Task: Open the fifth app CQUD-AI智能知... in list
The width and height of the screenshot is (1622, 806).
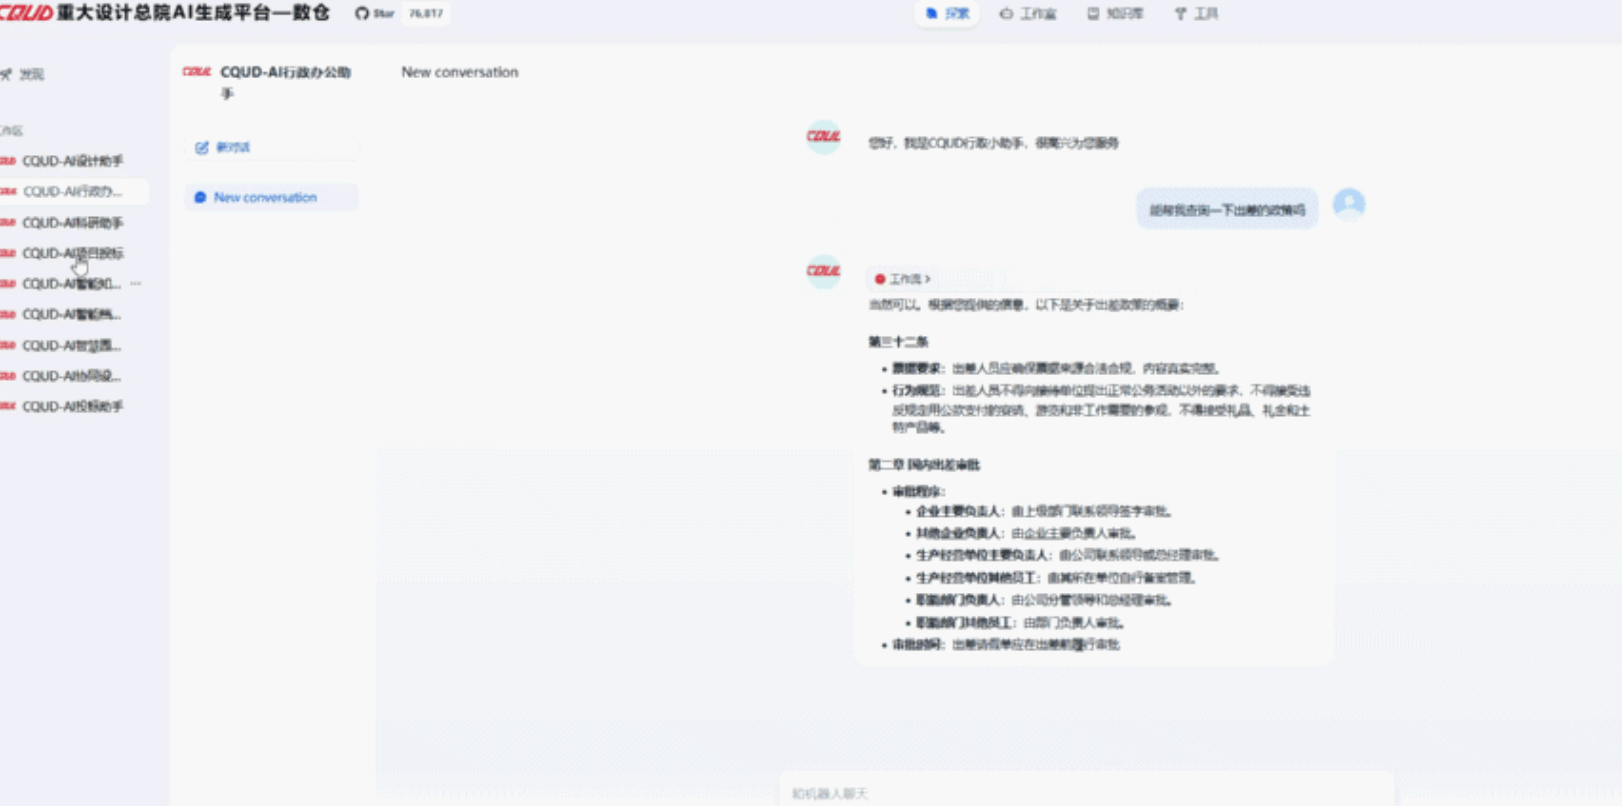Action: pos(70,284)
